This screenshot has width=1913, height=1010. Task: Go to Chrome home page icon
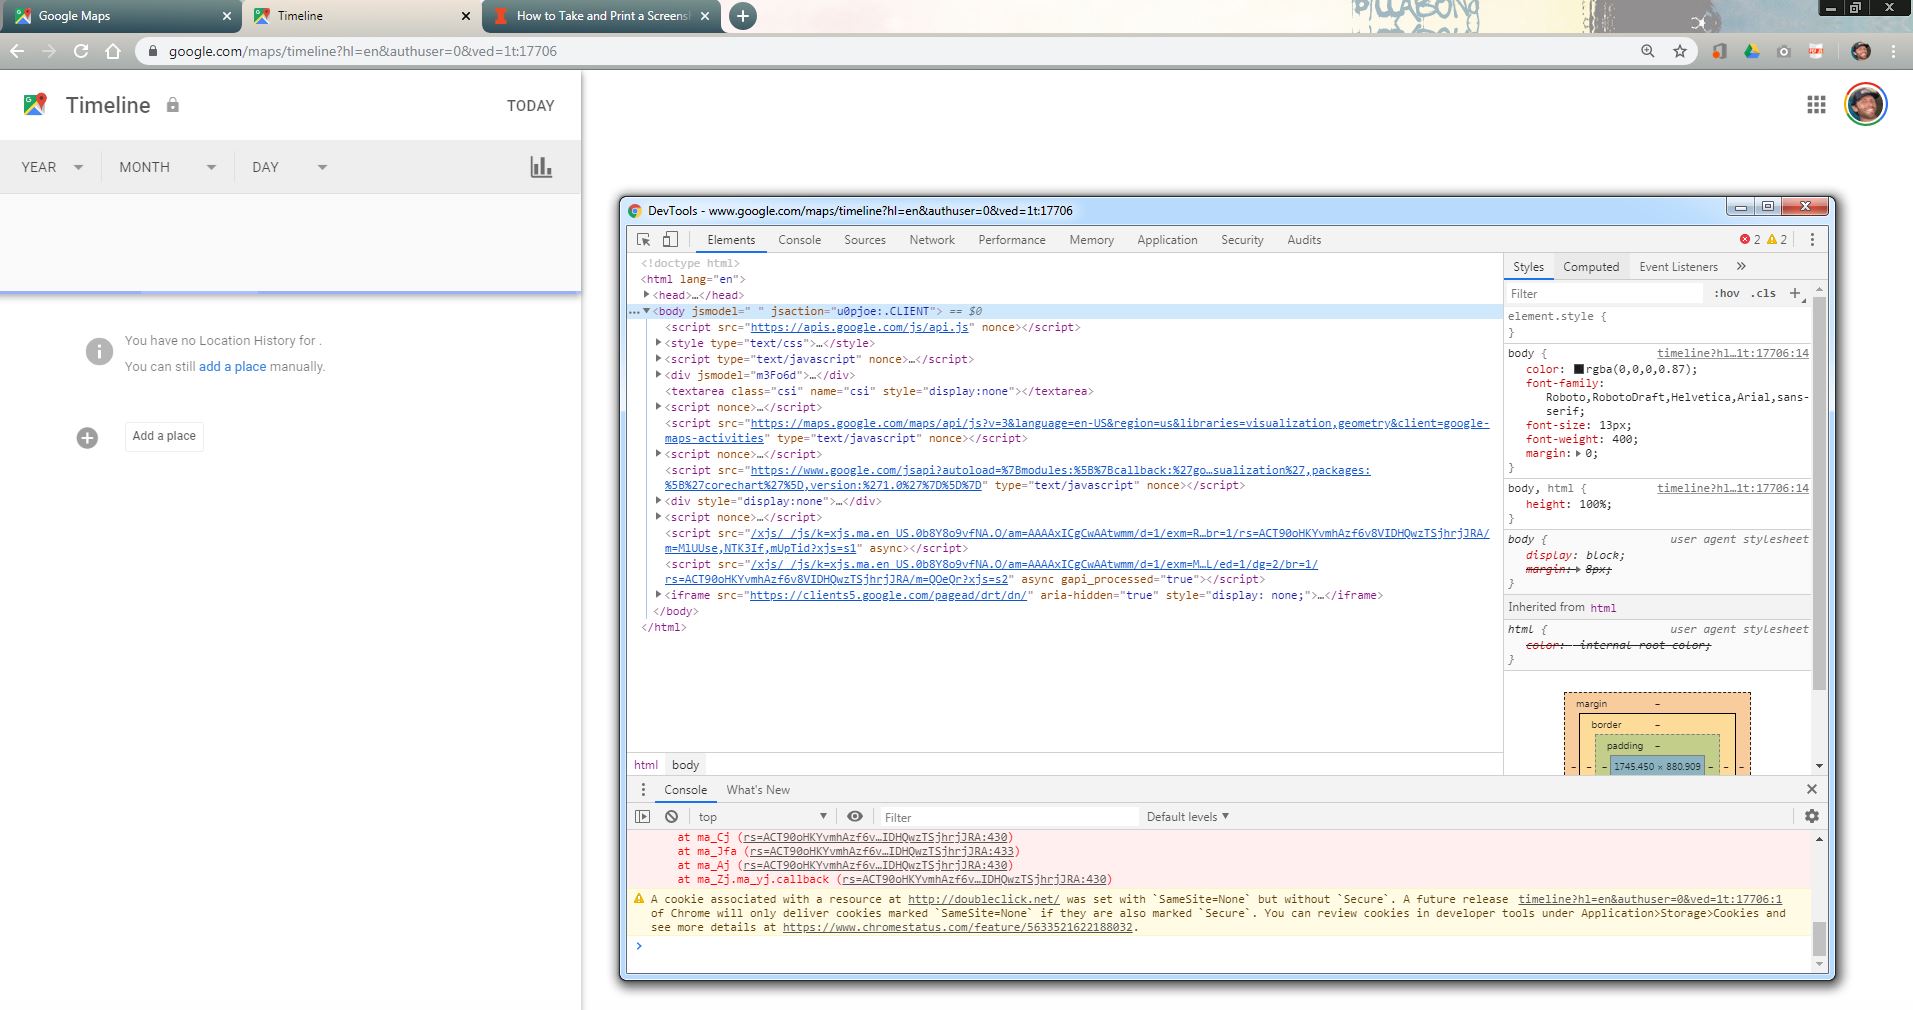tap(113, 51)
